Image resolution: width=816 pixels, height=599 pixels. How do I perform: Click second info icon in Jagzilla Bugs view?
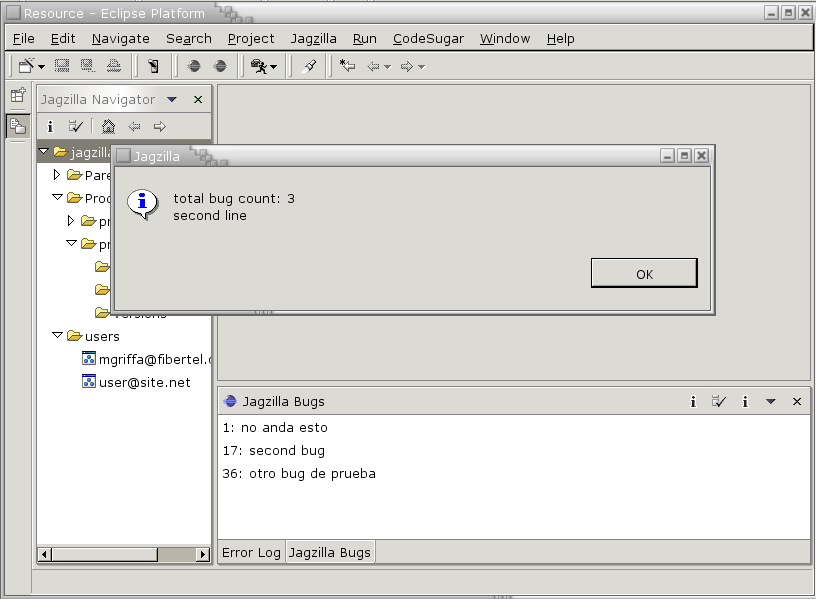[745, 401]
